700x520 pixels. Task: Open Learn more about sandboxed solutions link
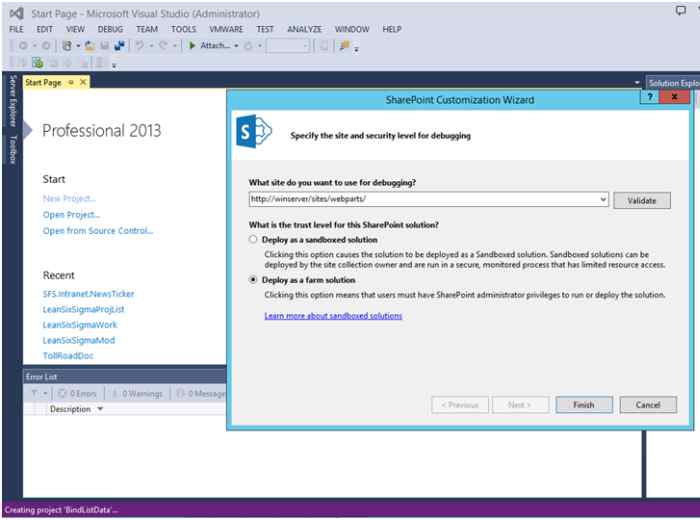click(333, 316)
